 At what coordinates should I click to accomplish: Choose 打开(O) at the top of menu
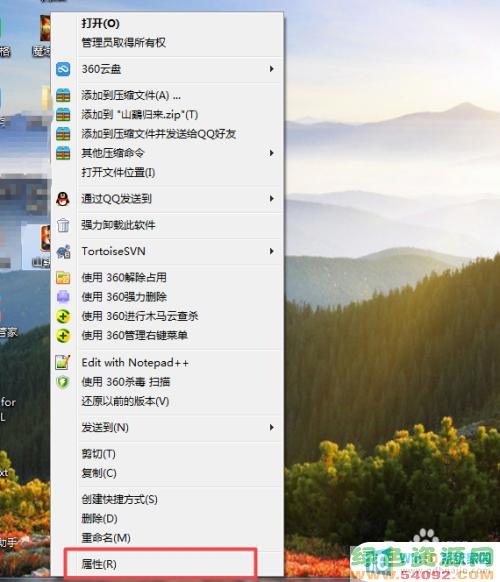[101, 23]
